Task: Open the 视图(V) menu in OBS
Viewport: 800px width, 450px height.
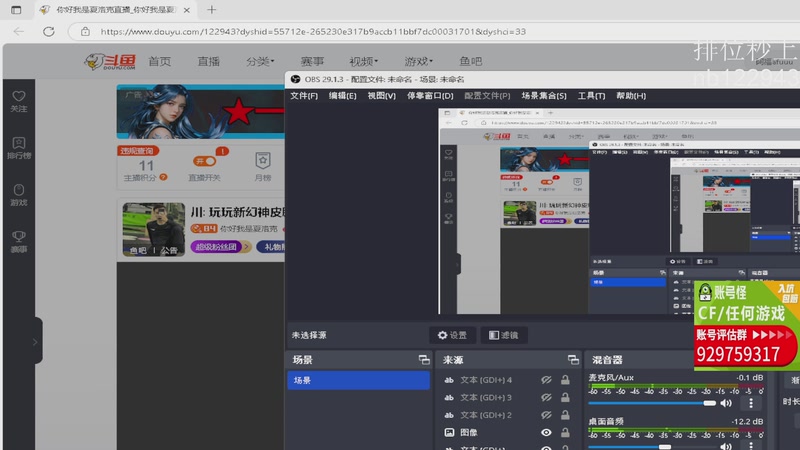Action: (382, 95)
